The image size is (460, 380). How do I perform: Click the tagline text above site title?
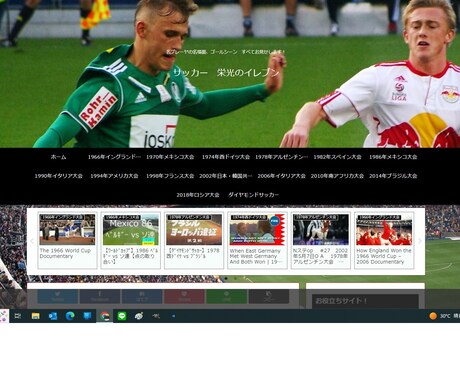coord(226,52)
